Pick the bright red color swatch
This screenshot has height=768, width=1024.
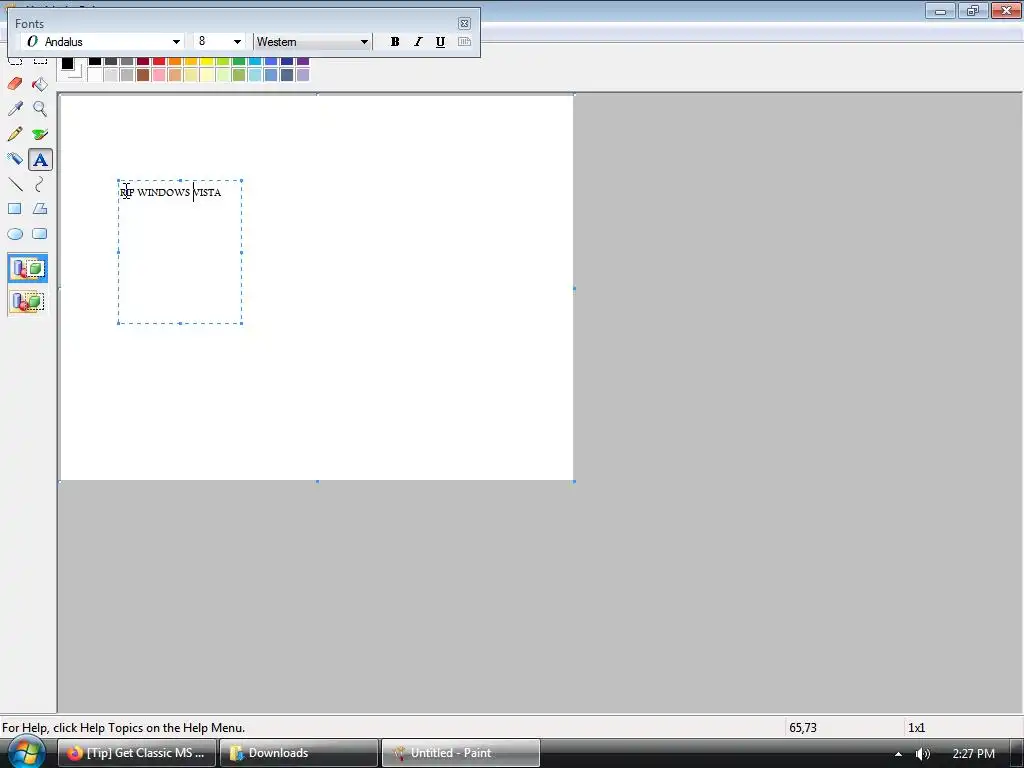159,61
